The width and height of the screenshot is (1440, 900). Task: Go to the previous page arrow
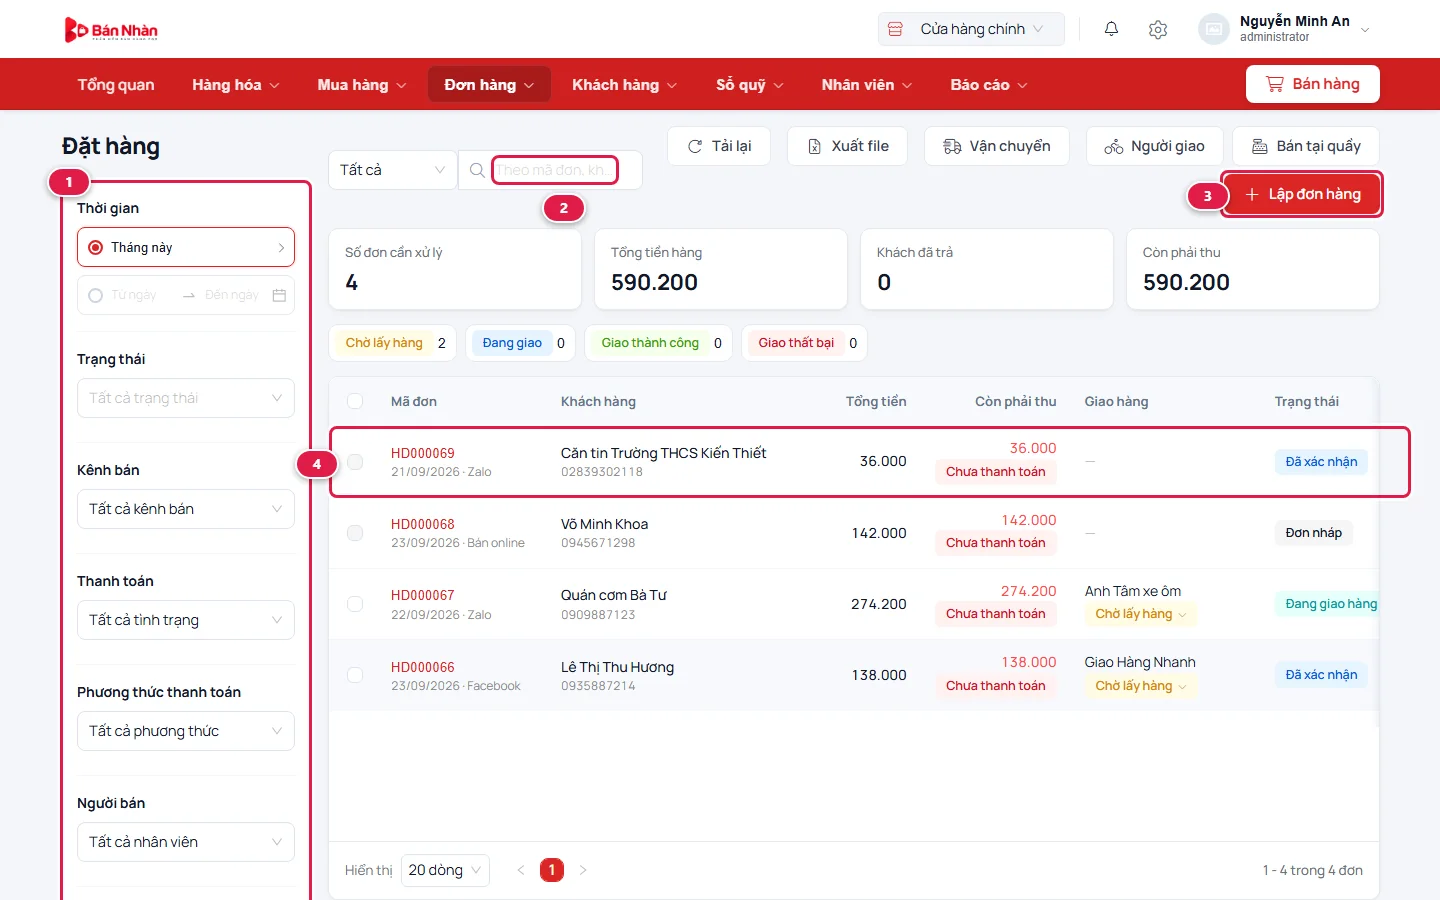pyautogui.click(x=520, y=870)
